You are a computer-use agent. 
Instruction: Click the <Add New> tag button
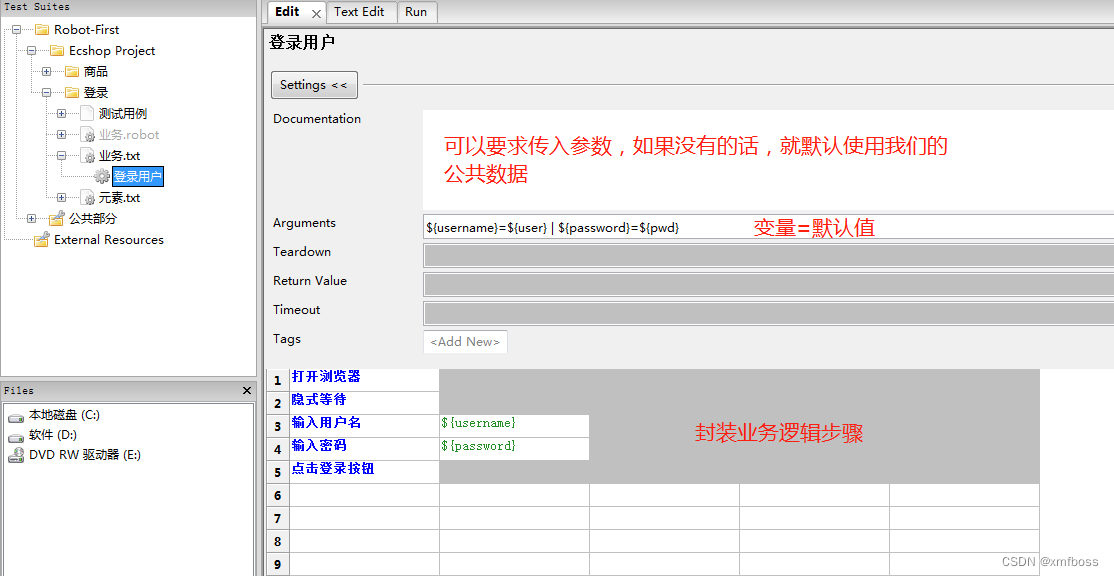465,342
